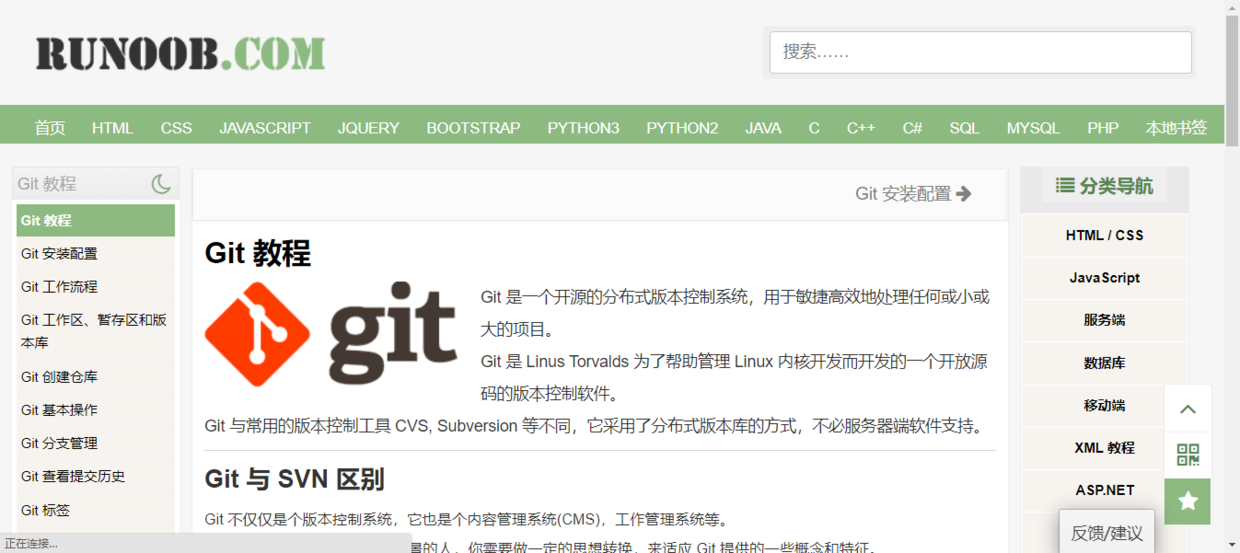Open C# in the navigation bar
This screenshot has height=553, width=1240.
(x=912, y=128)
